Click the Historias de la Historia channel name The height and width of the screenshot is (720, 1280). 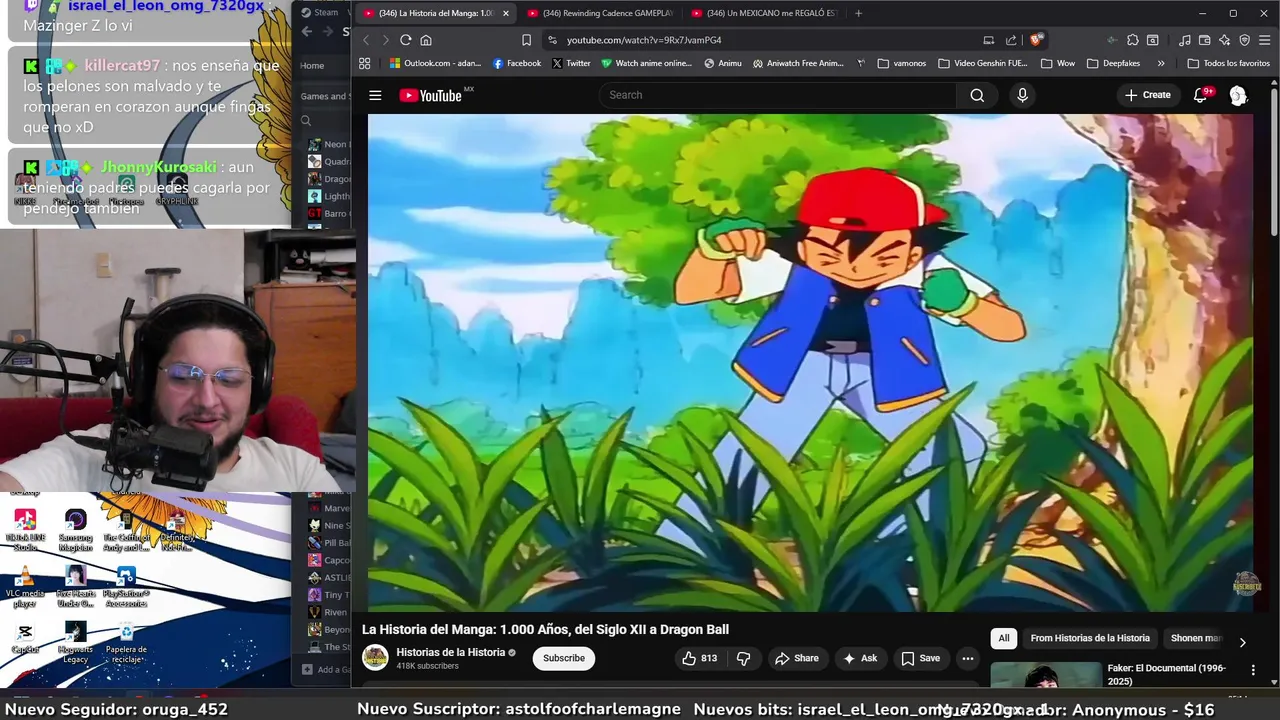tap(450, 652)
